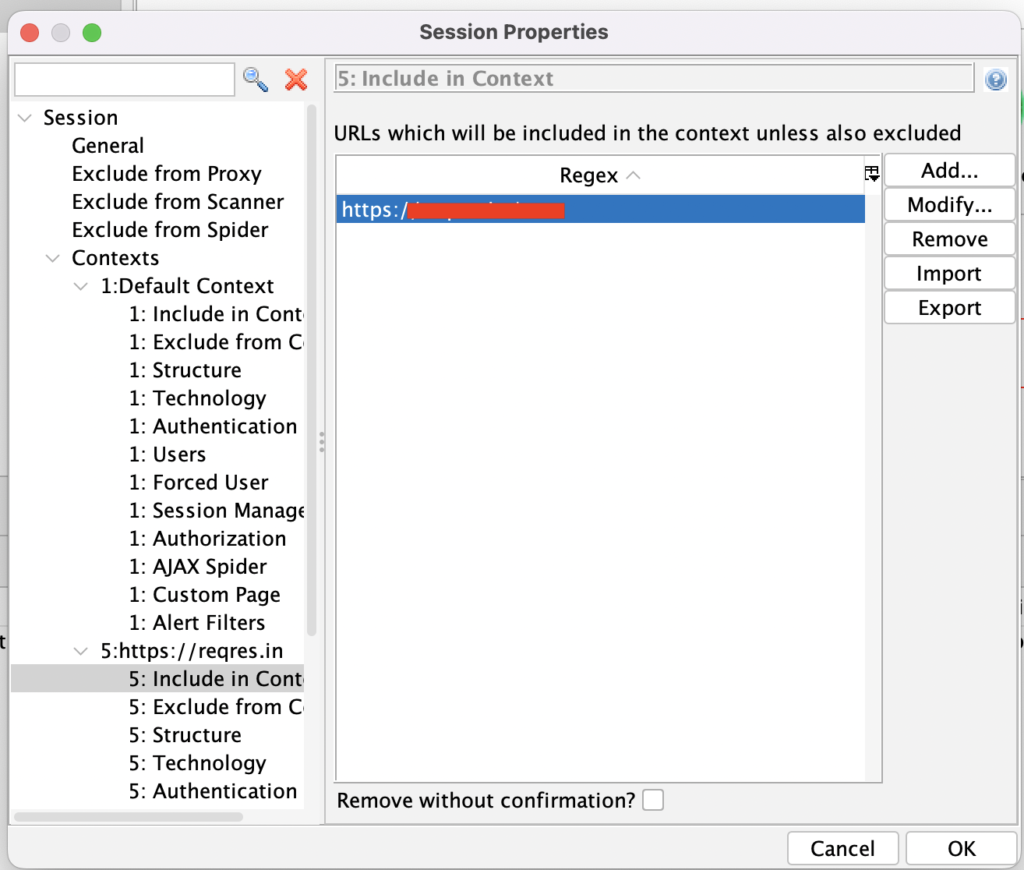Click the tree's horizontal scrollbar
Viewport: 1024px width, 870px height.
(x=129, y=816)
